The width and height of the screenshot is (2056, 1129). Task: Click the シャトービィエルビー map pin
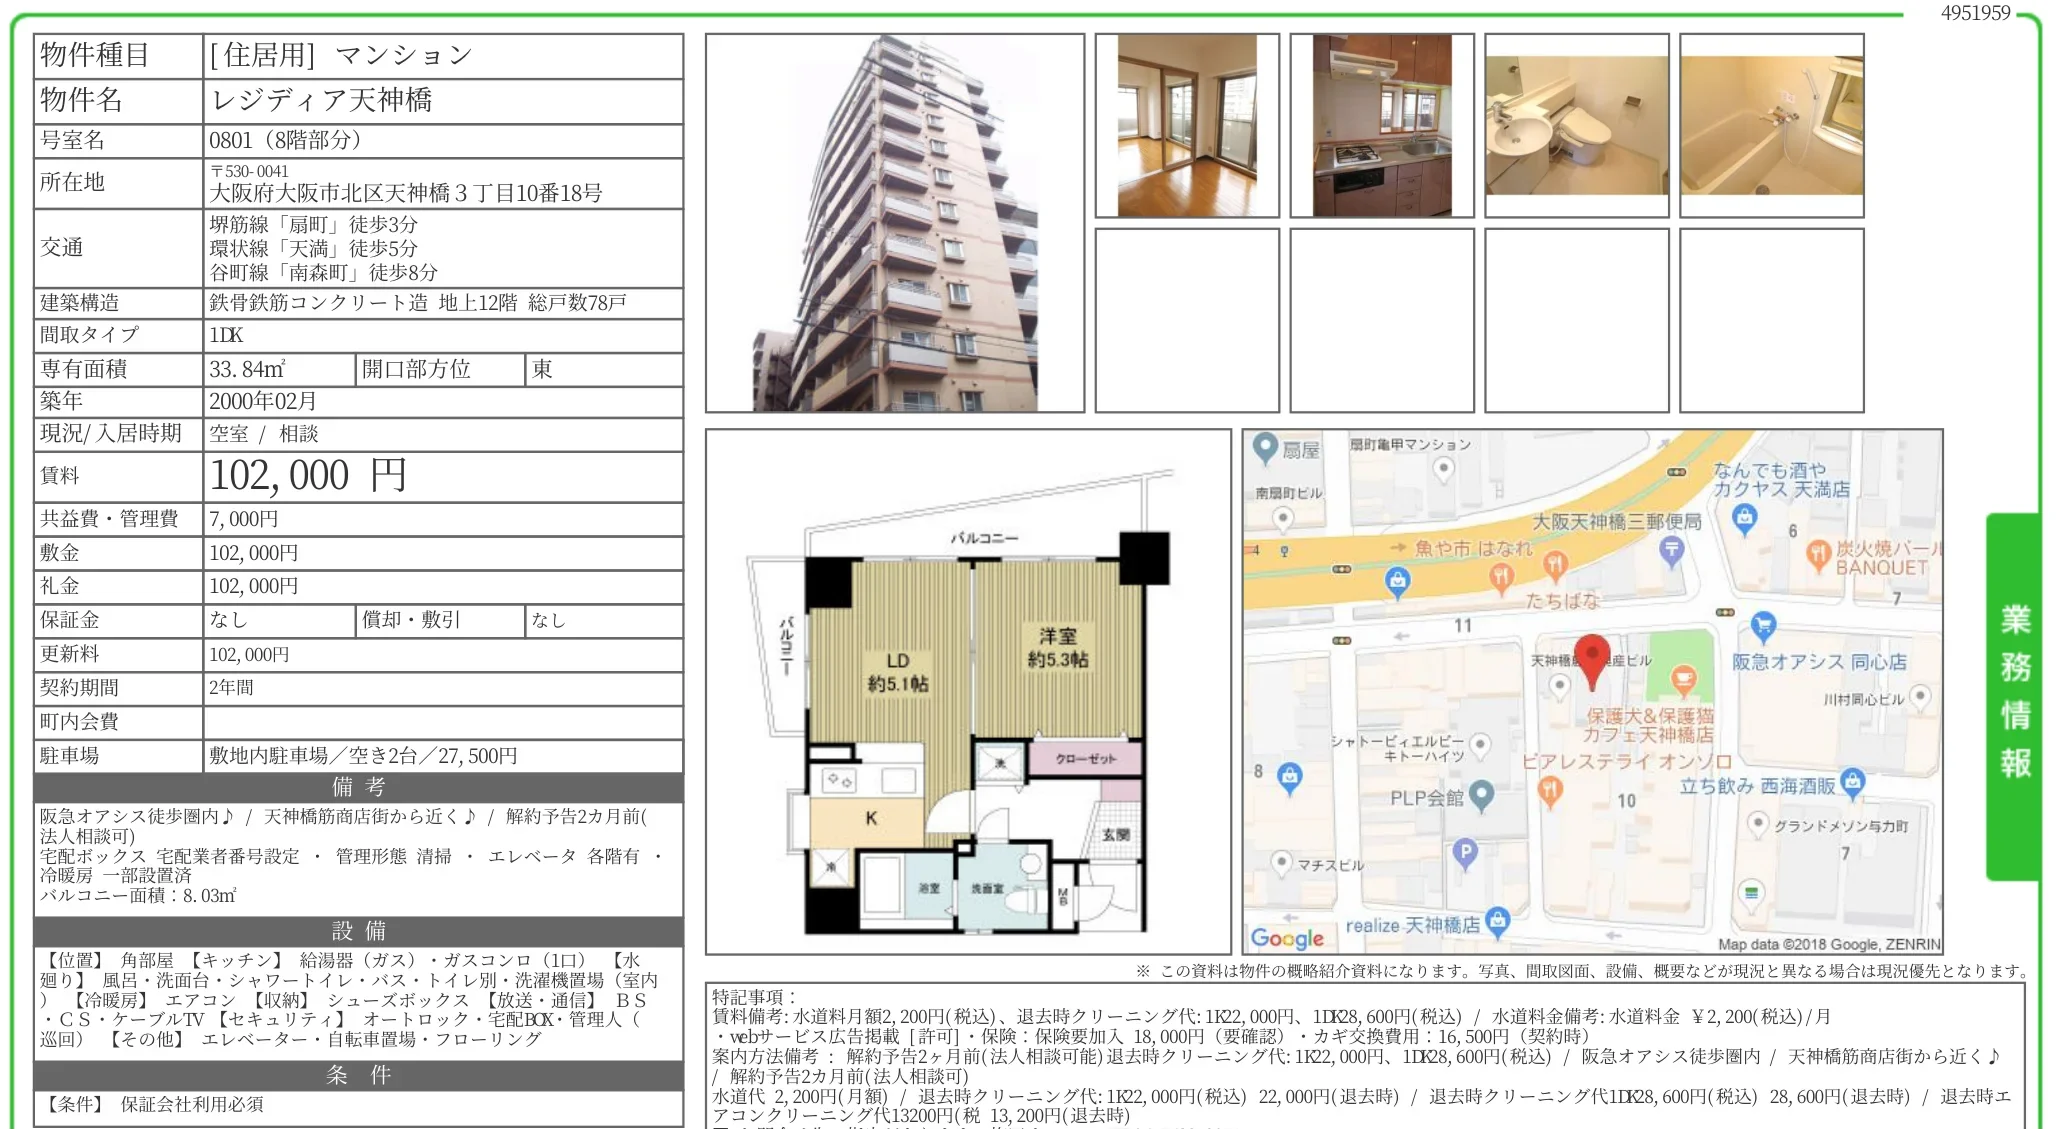1481,745
